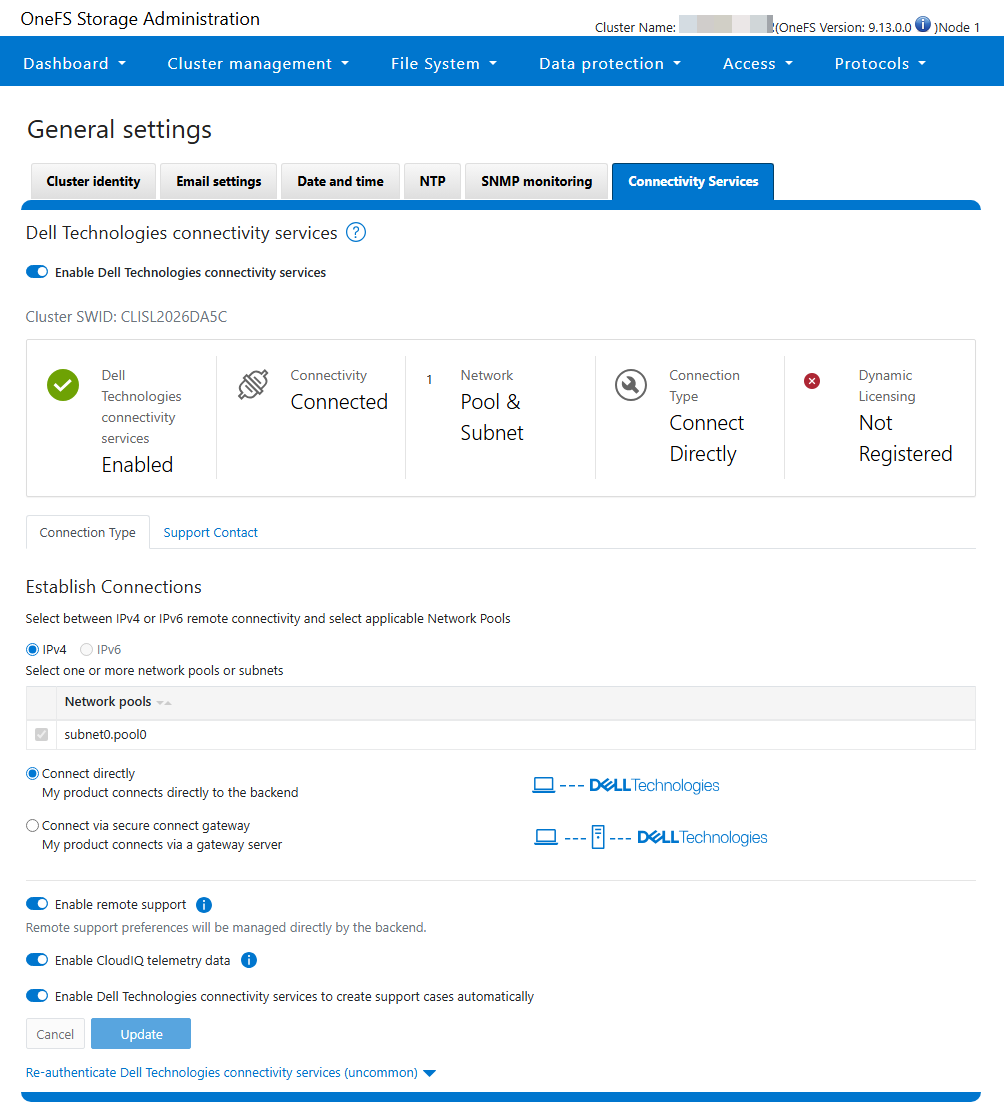1004x1107 pixels.
Task: Disable Dell Technologies connectivity services
Action: [37, 271]
